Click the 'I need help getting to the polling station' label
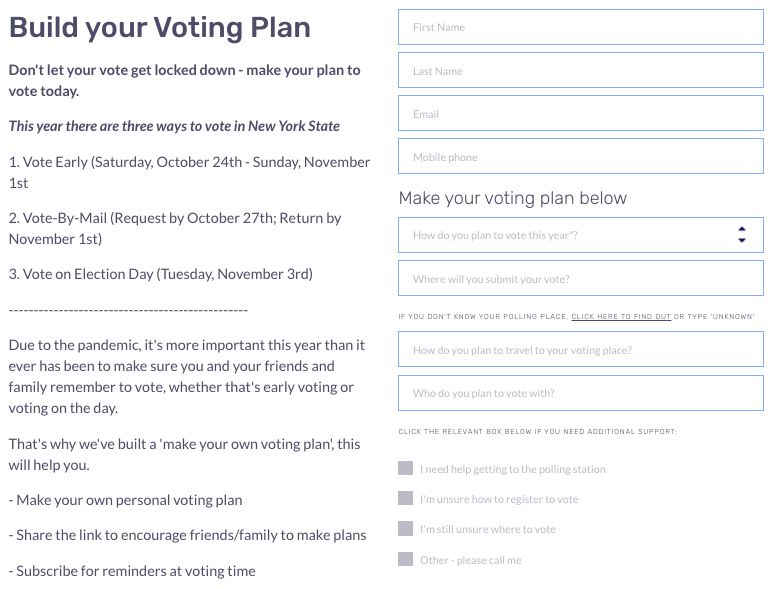The width and height of the screenshot is (777, 589). pyautogui.click(x=513, y=469)
